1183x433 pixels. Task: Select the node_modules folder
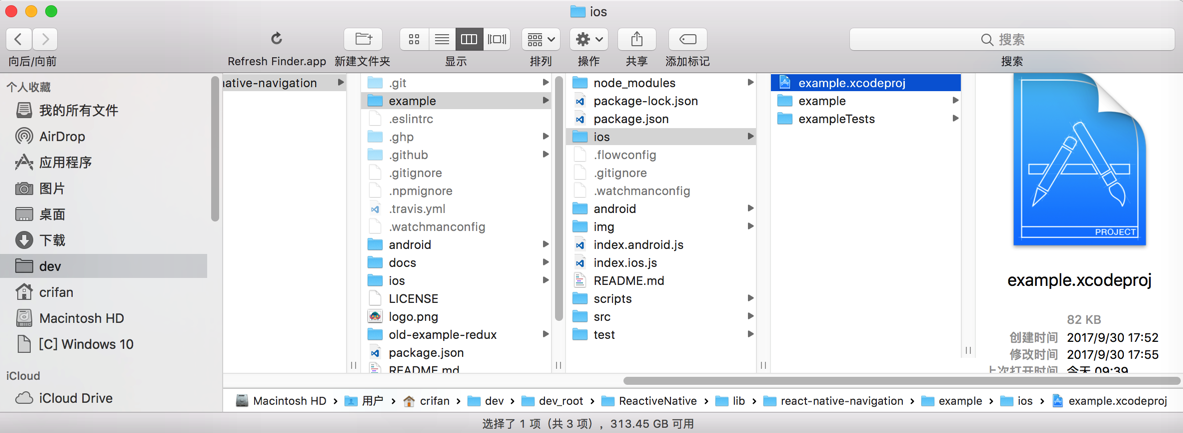click(662, 83)
